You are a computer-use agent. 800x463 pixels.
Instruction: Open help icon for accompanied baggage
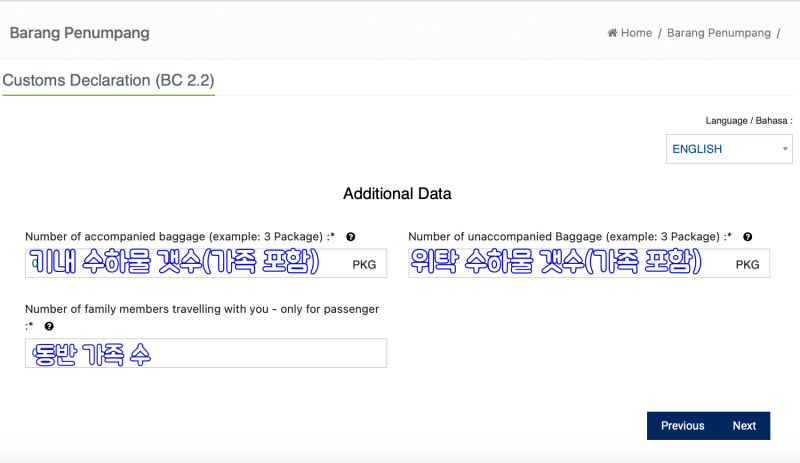351,237
